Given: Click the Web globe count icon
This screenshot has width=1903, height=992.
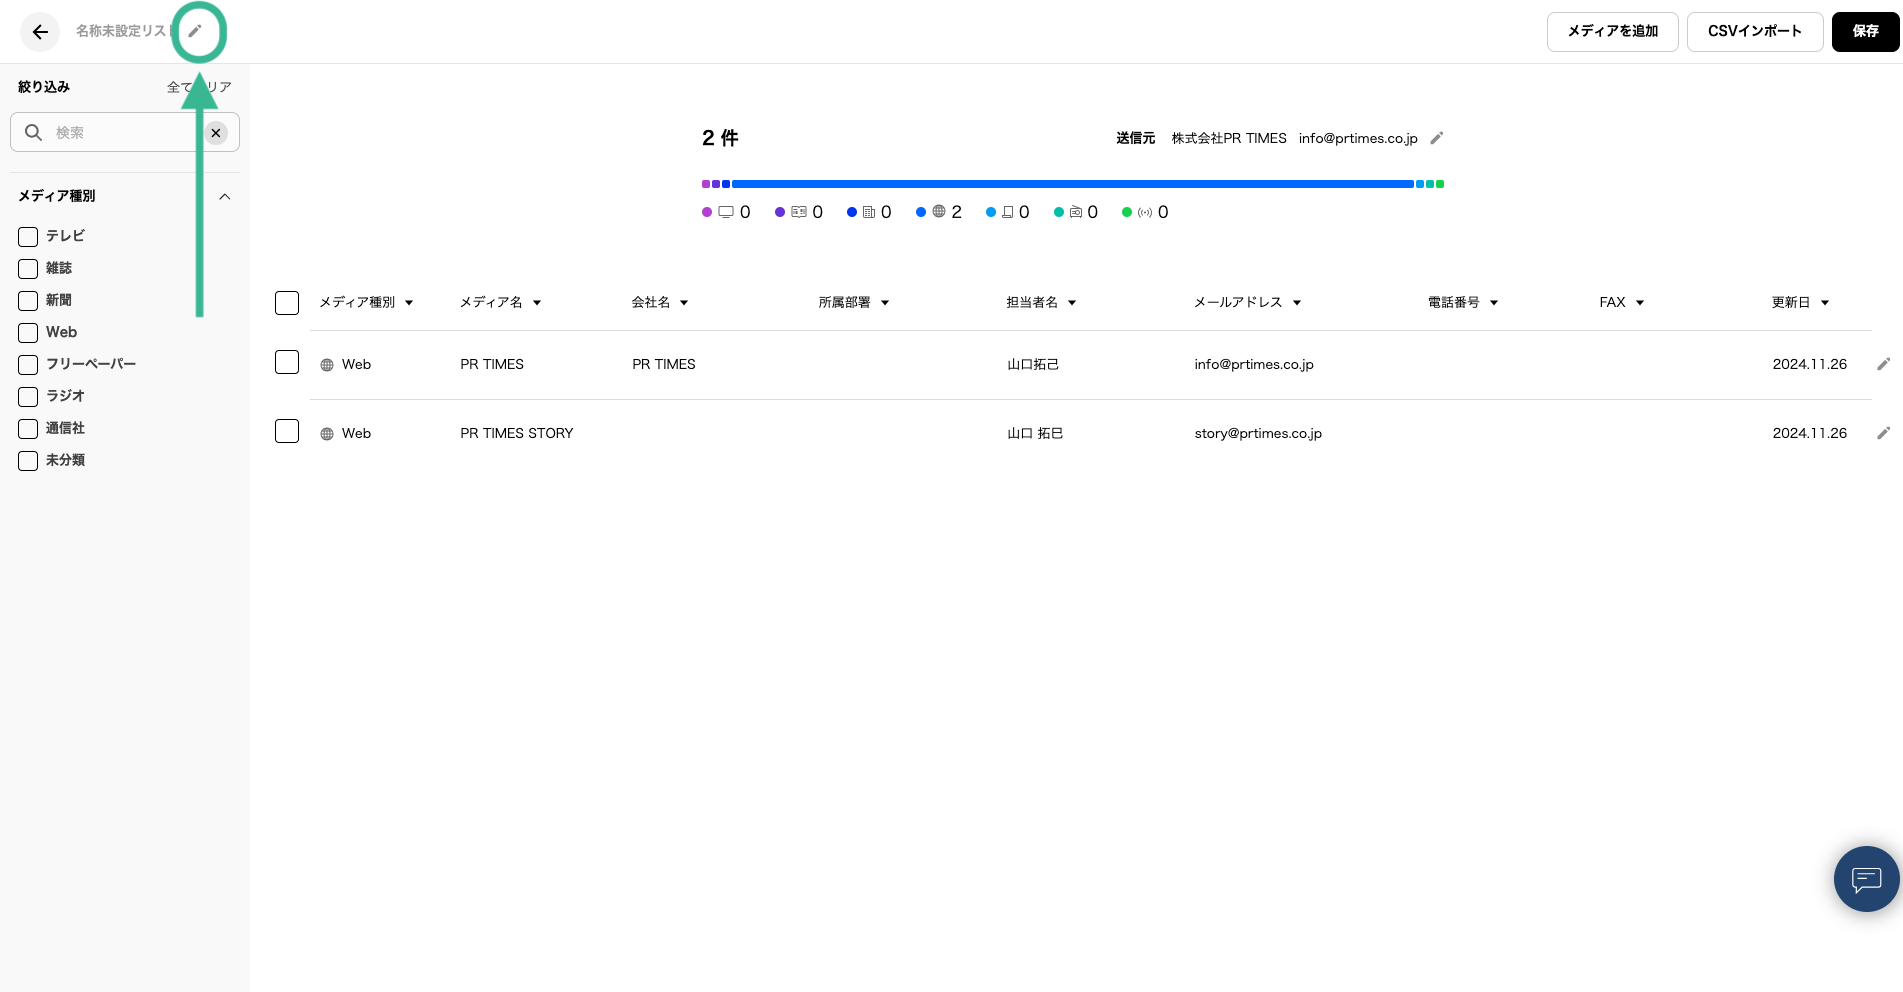Looking at the screenshot, I should (939, 212).
